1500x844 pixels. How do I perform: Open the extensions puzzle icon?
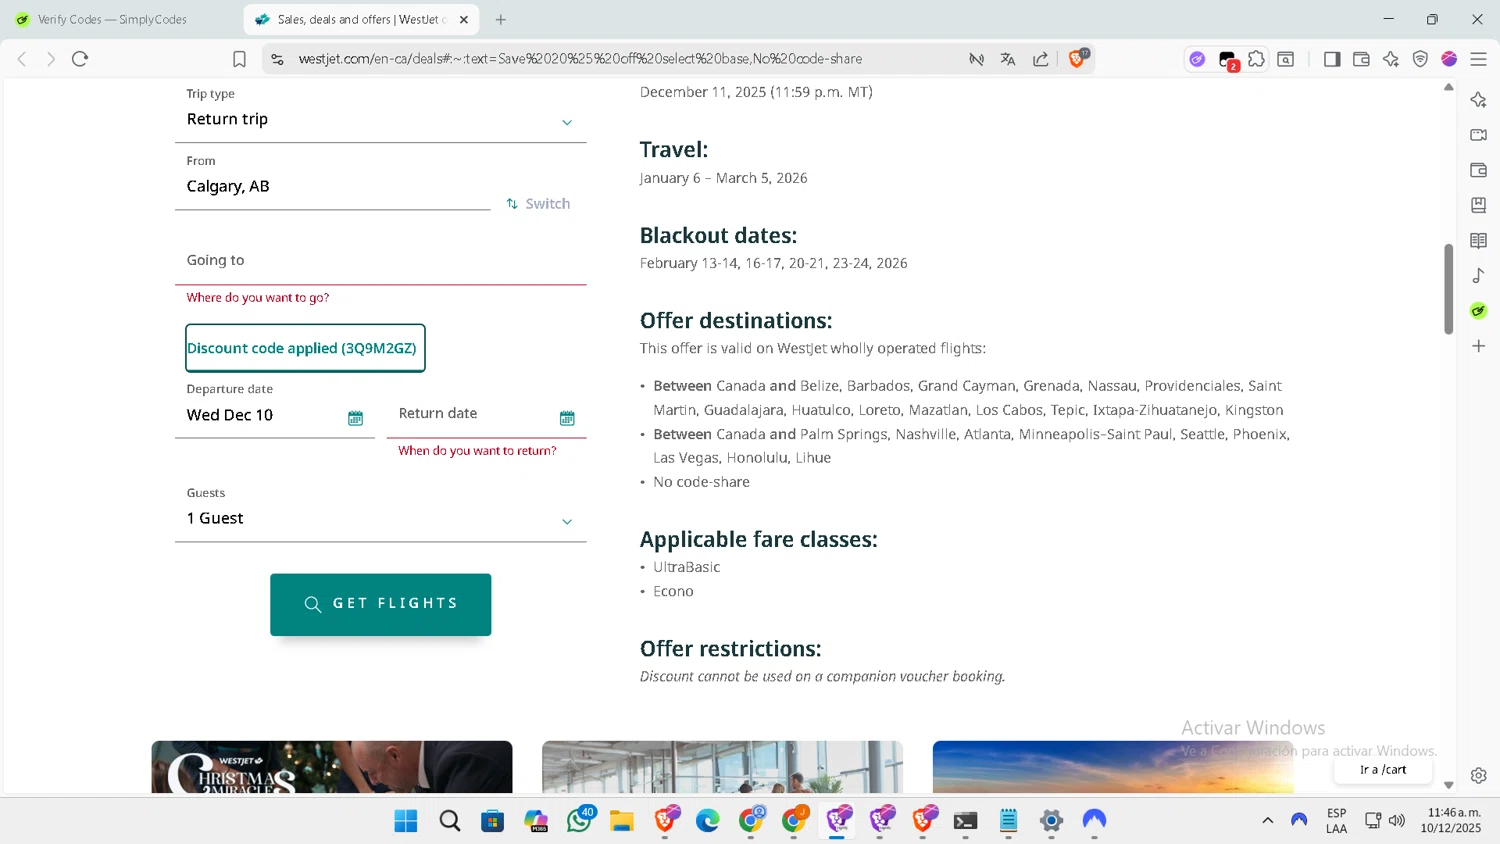coord(1257,59)
